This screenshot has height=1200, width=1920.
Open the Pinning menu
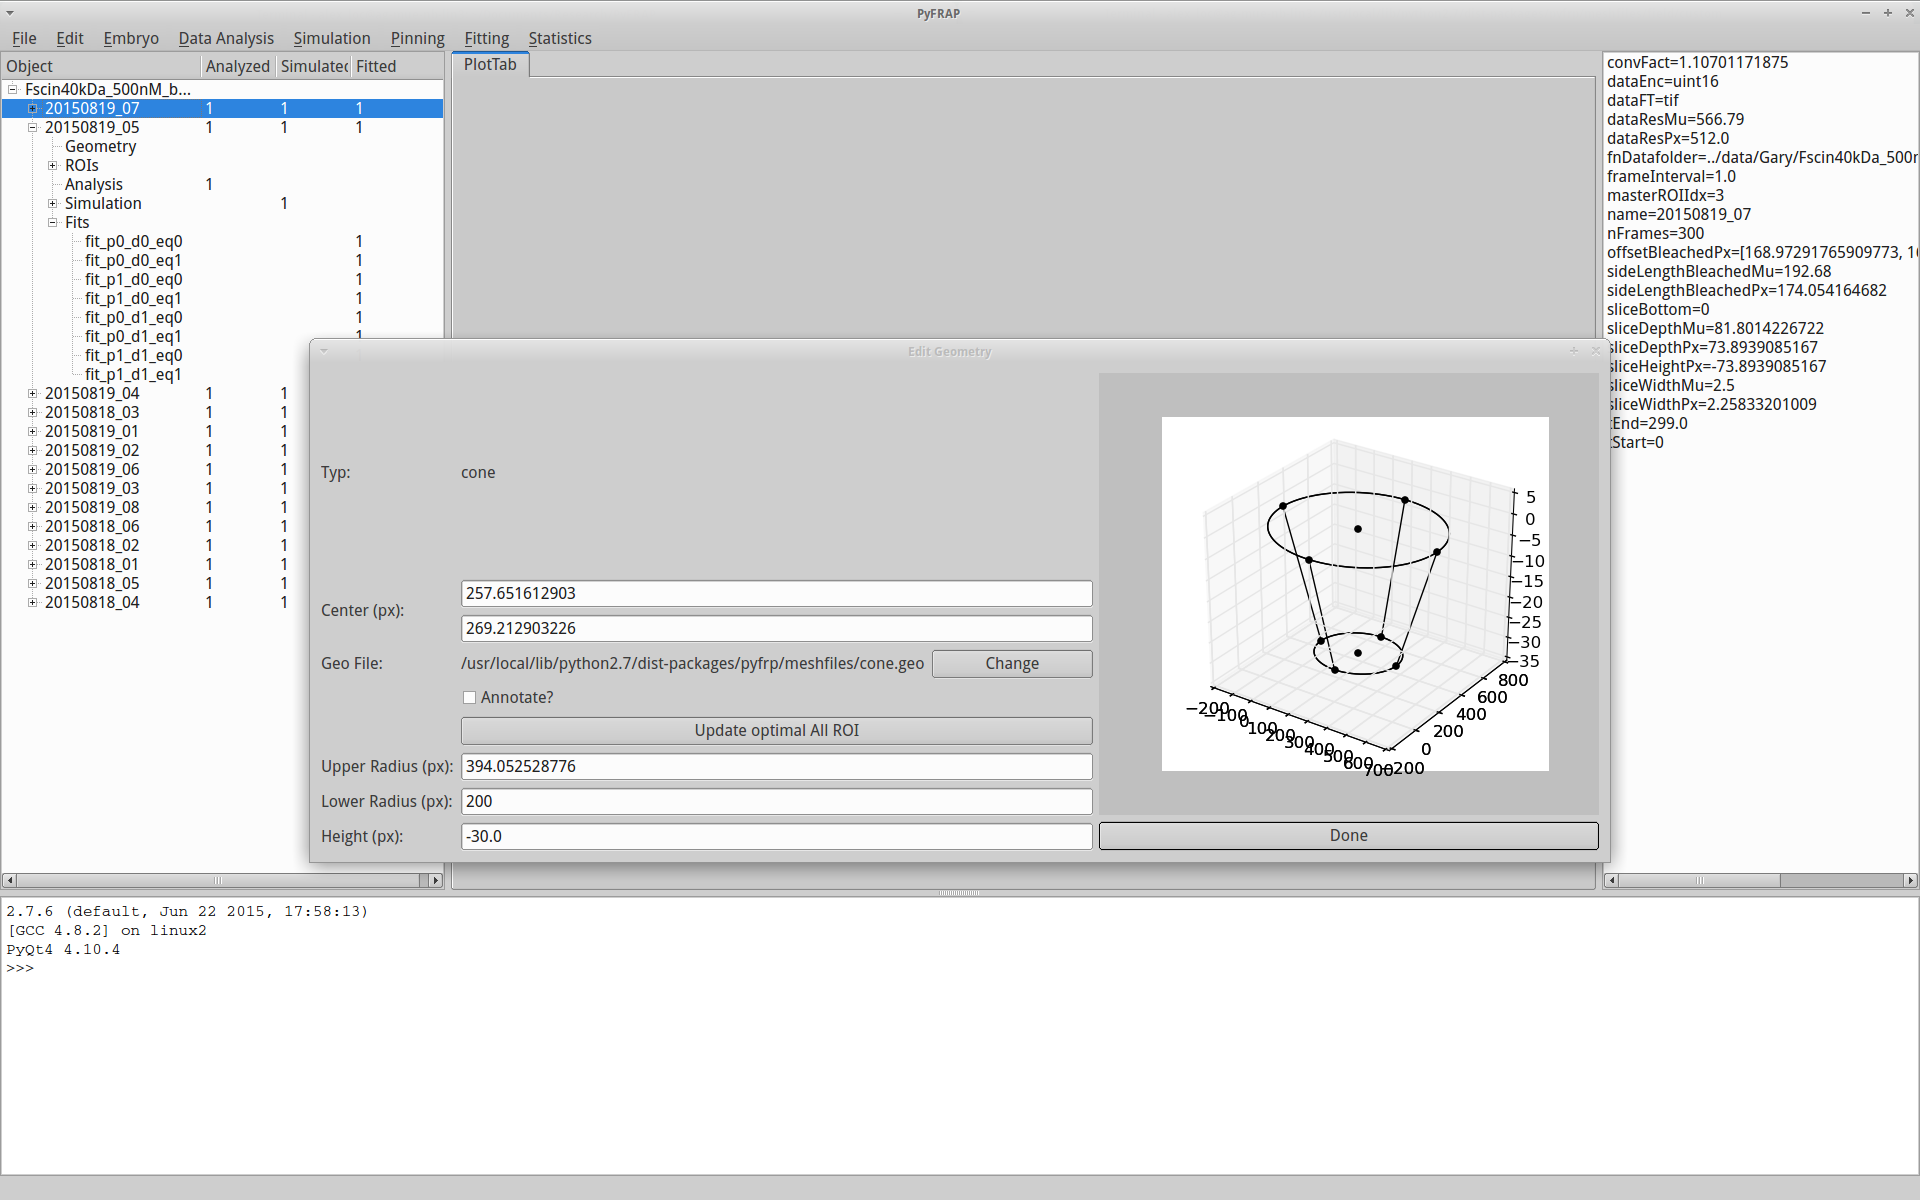point(417,38)
